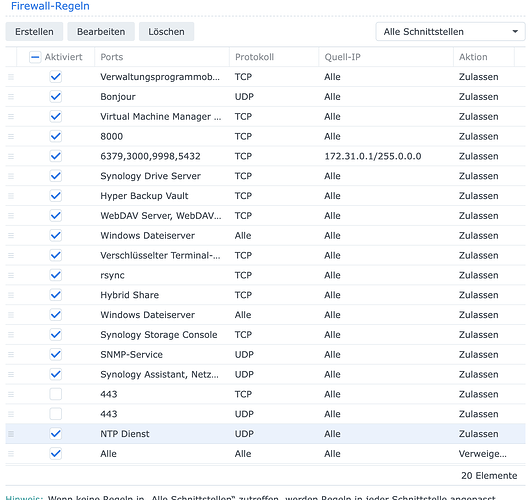The height and width of the screenshot is (500, 530).
Task: Click the Löschen button
Action: [167, 32]
